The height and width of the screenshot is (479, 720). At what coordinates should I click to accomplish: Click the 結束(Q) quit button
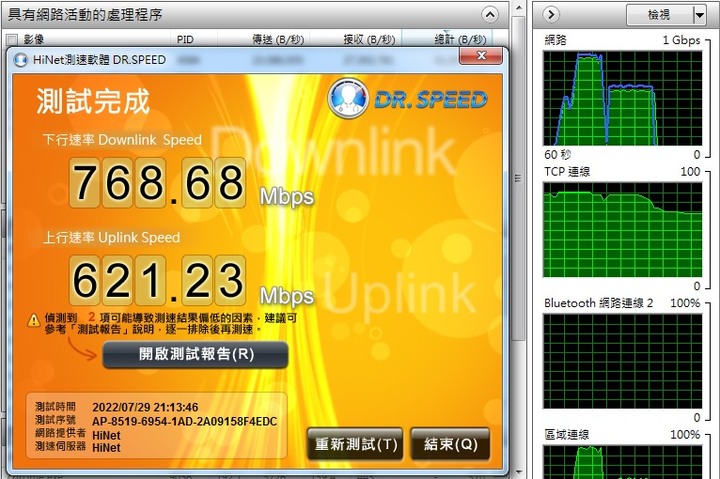pos(450,444)
